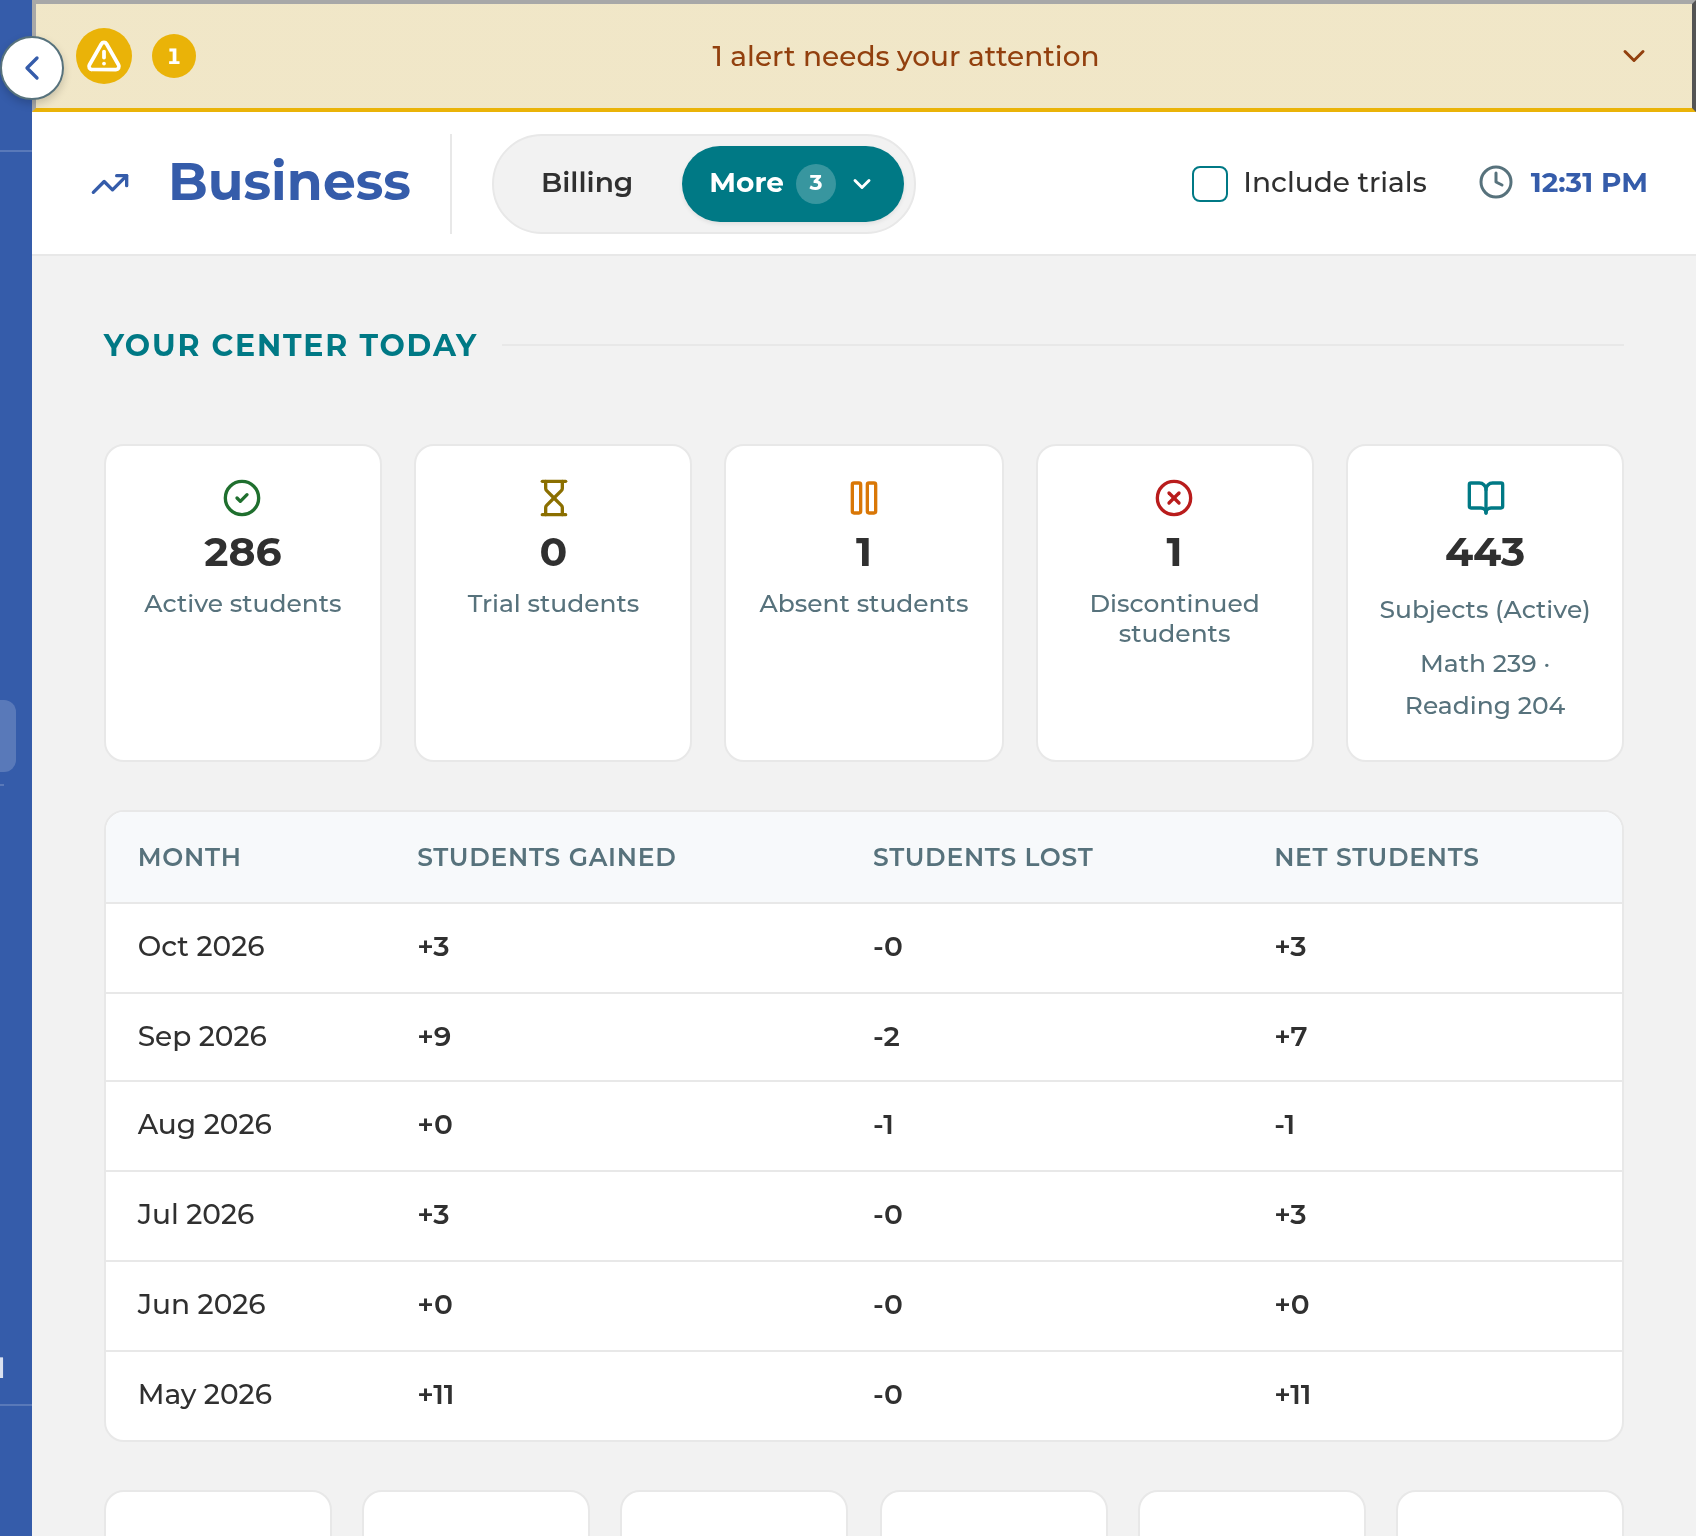
Task: Expand the alert banner chevron
Action: 1633,56
